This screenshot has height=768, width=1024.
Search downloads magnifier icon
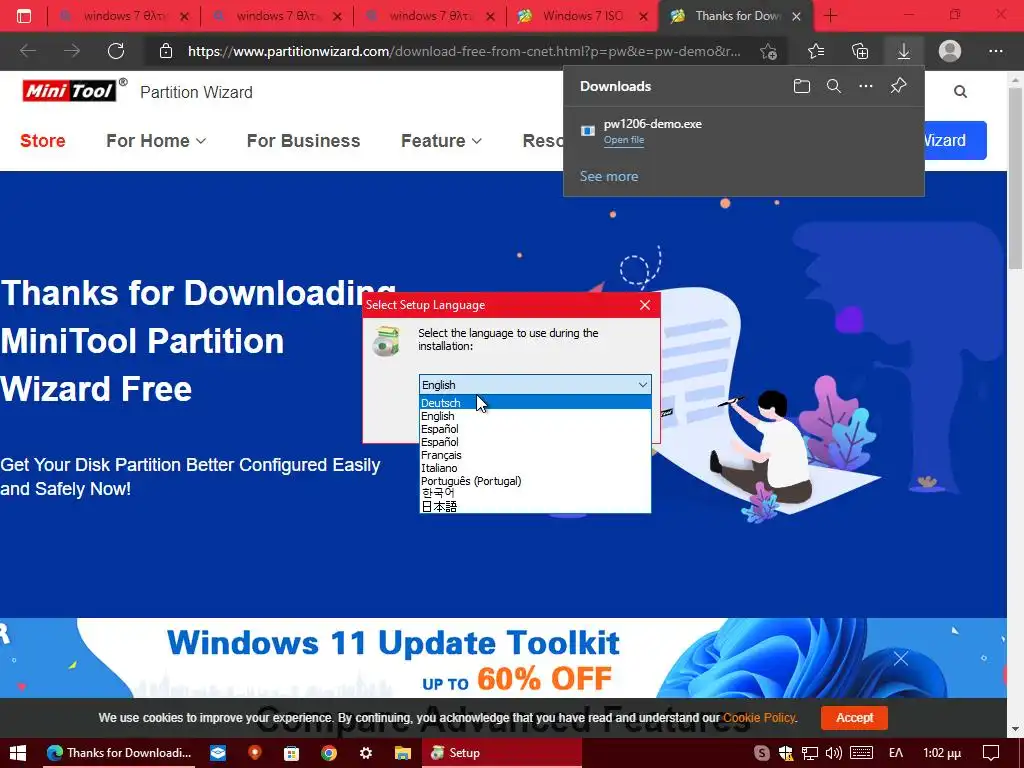point(834,86)
